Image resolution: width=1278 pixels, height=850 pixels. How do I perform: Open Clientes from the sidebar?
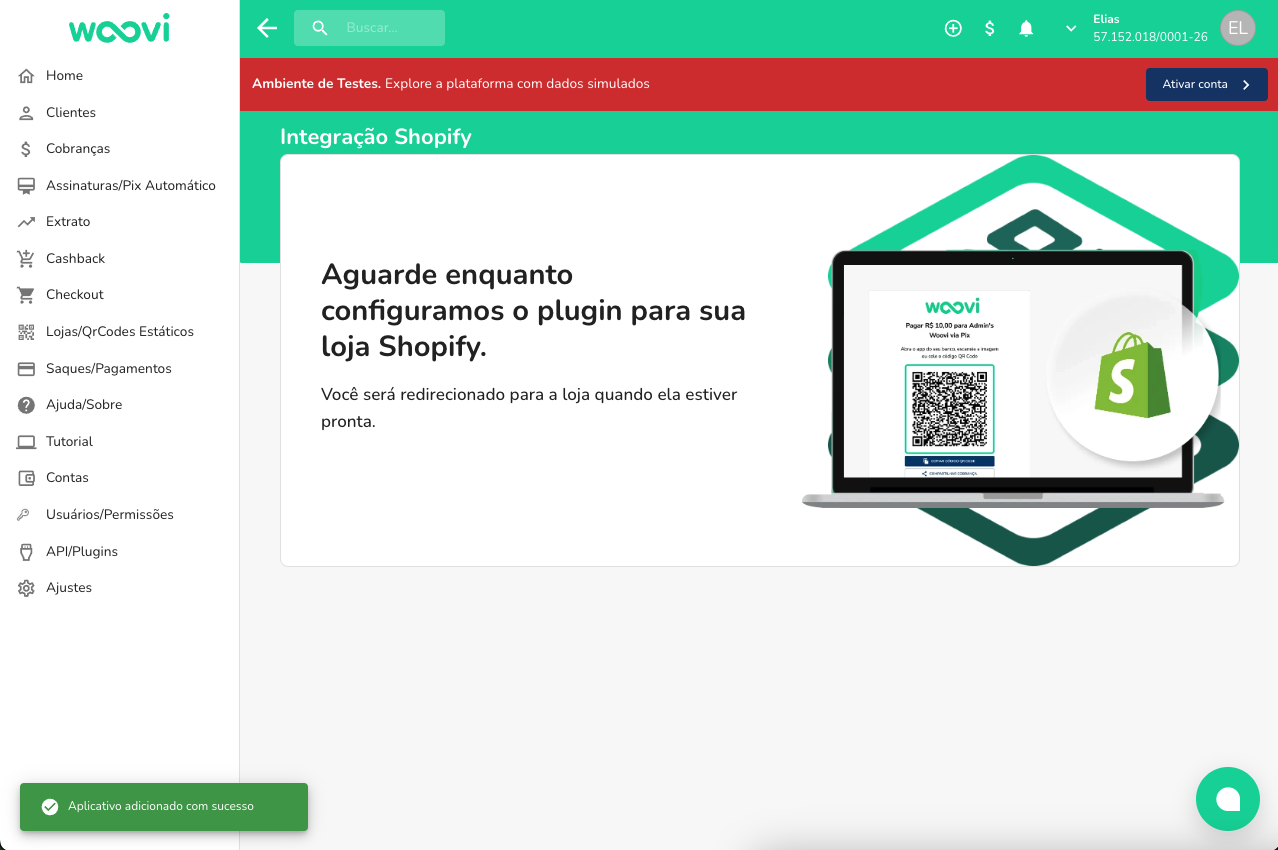(72, 112)
